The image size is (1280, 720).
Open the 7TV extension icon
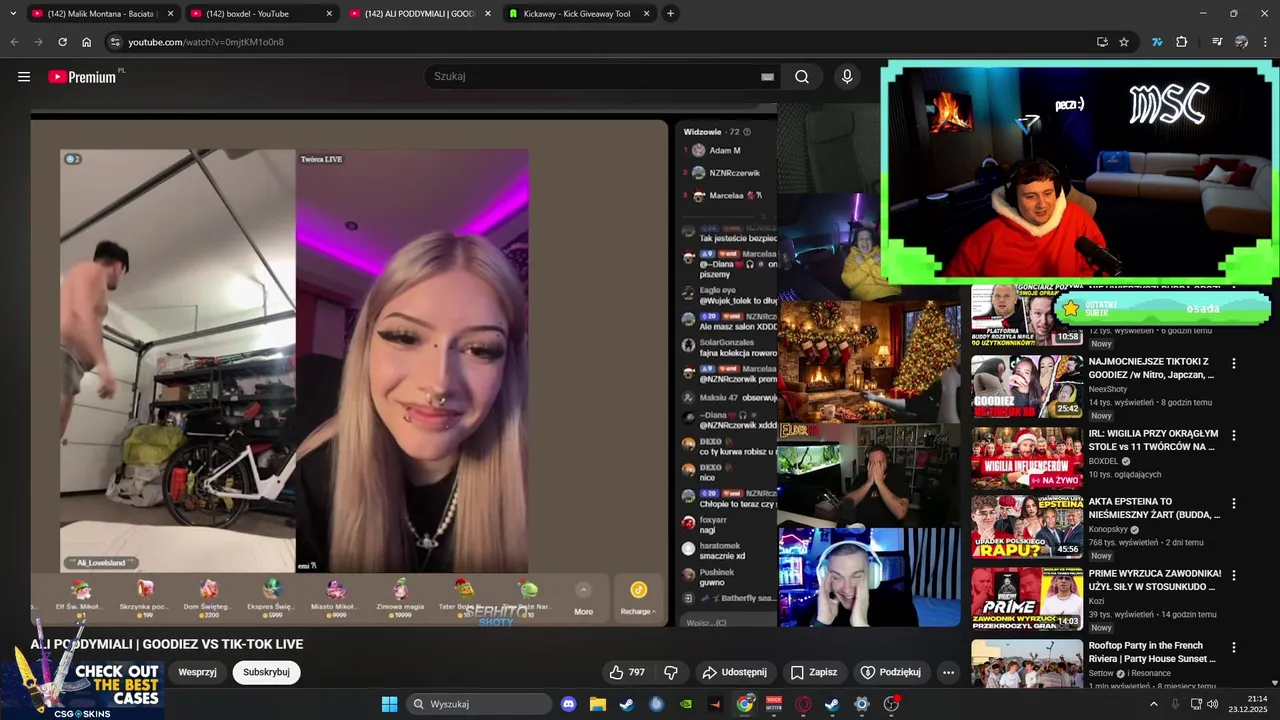click(x=1157, y=42)
